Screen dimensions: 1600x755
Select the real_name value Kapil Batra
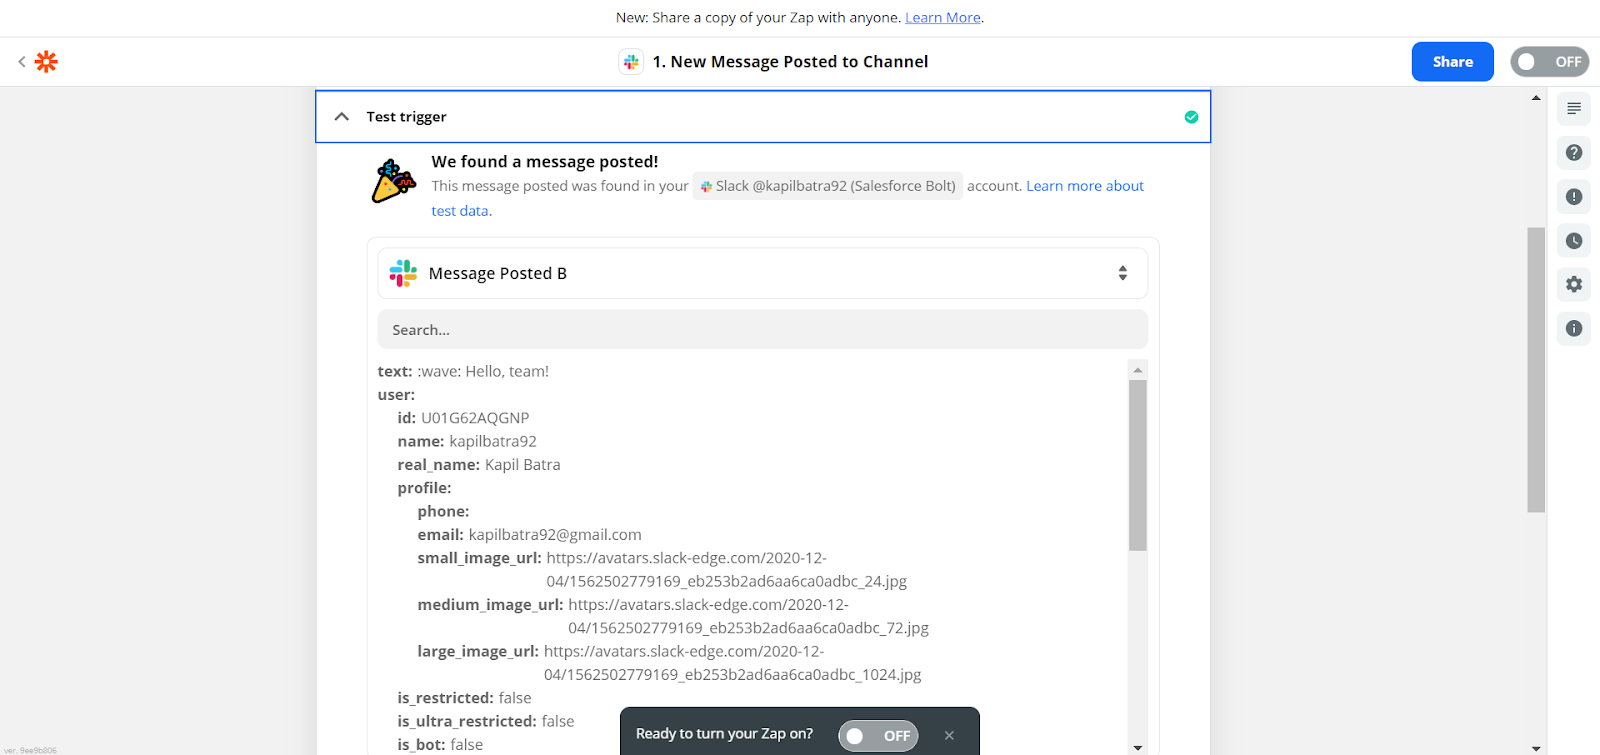(x=523, y=465)
